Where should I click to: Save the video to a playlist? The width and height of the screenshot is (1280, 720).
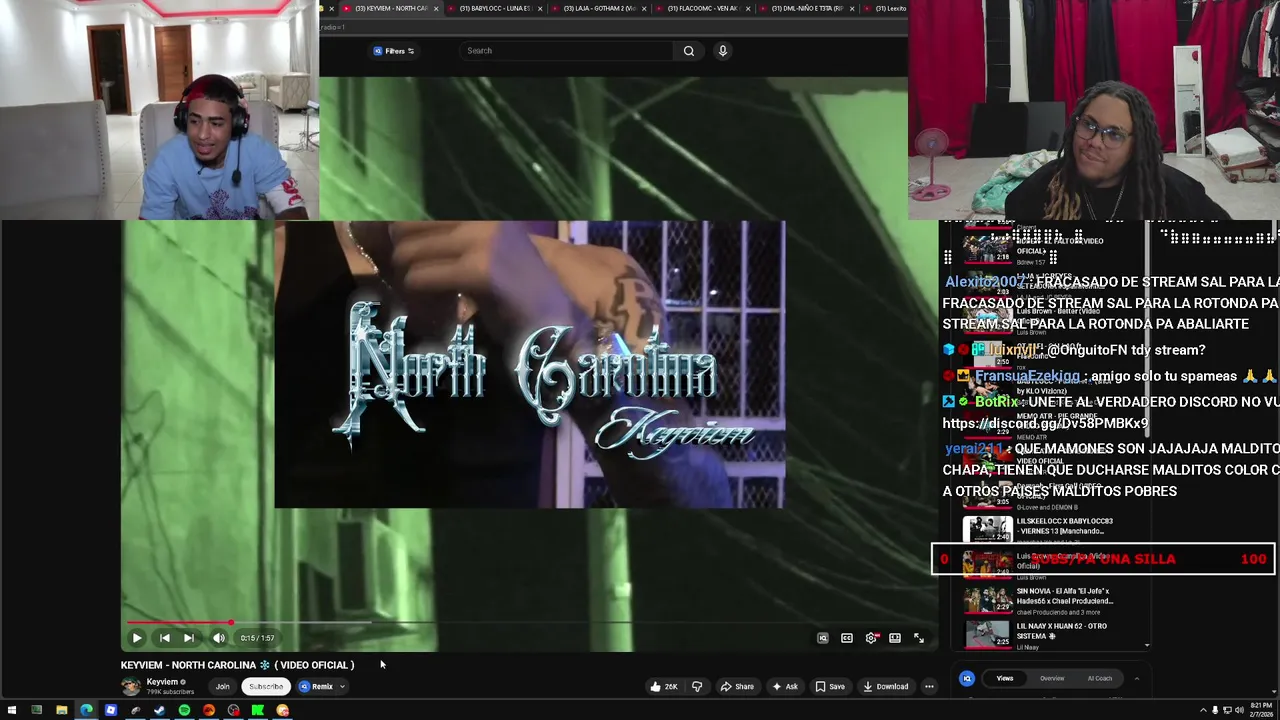830,687
